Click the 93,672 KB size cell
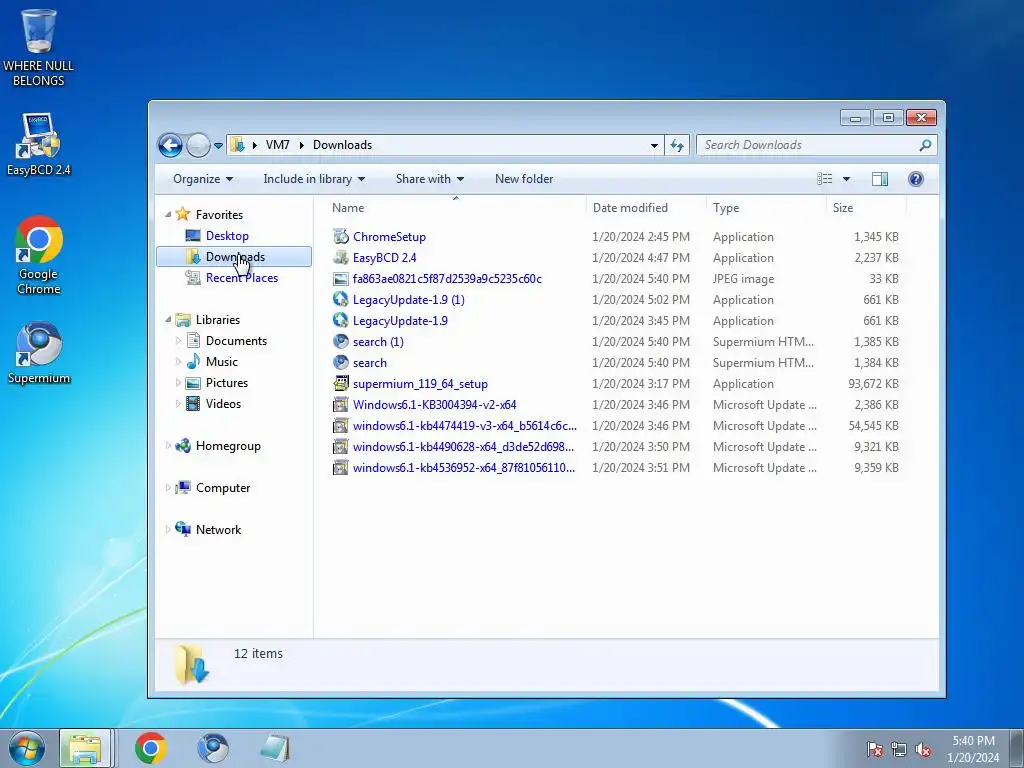The image size is (1024, 768). (873, 383)
